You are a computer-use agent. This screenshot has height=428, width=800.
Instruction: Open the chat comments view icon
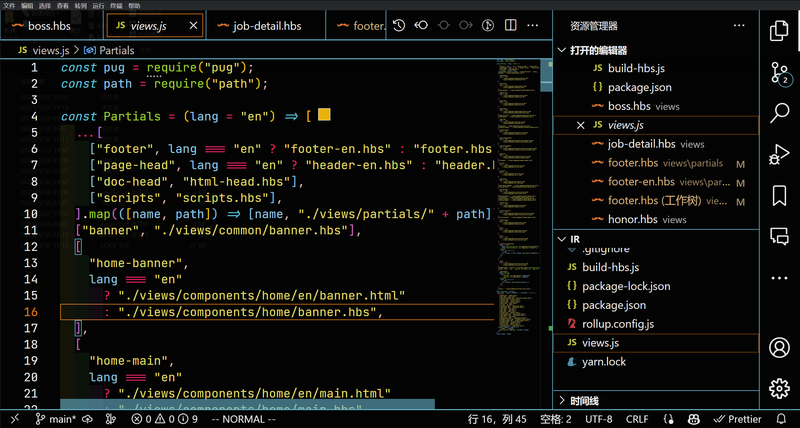[779, 237]
